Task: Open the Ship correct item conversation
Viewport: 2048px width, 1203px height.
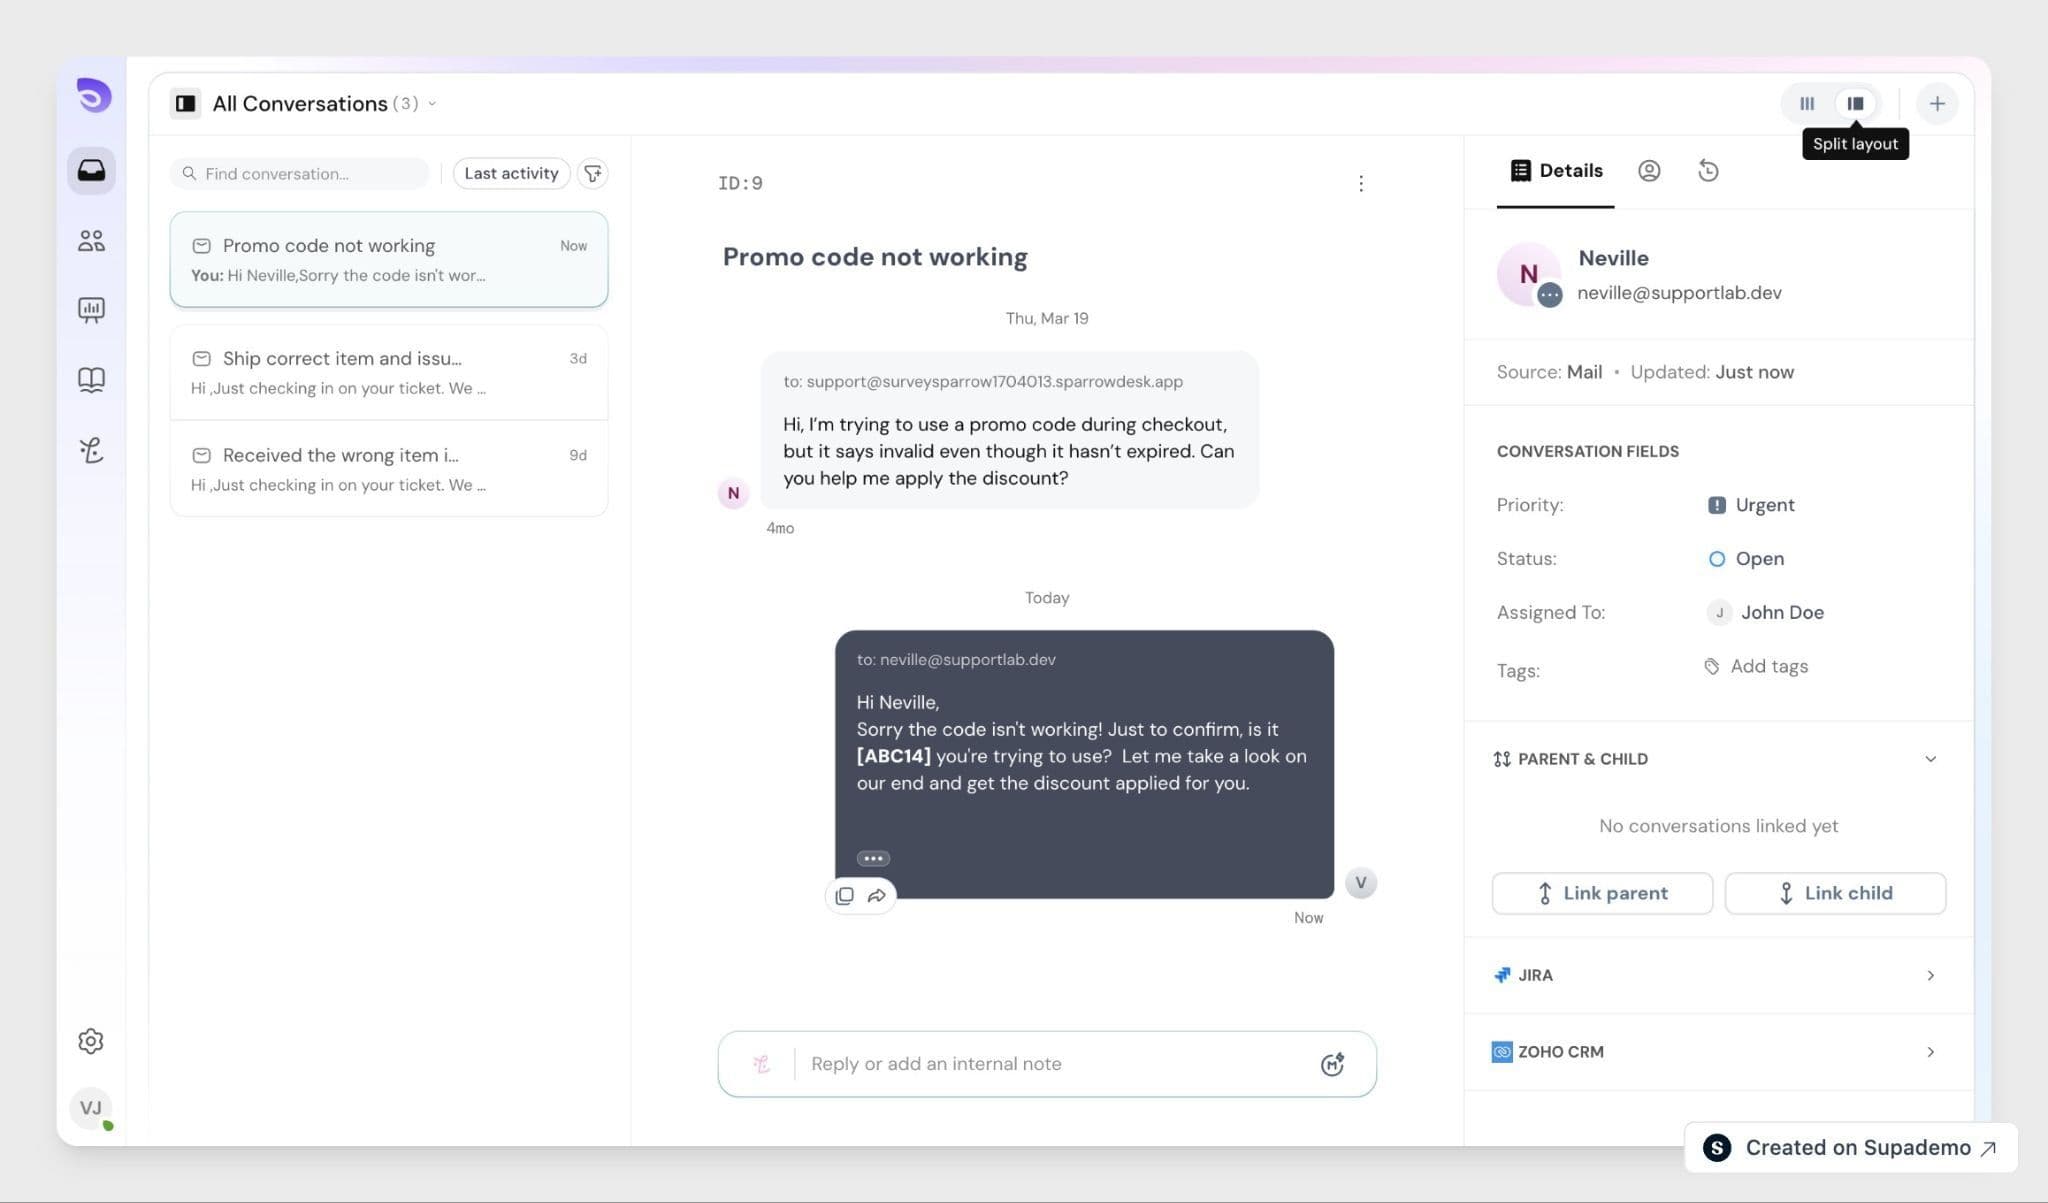Action: pos(389,373)
